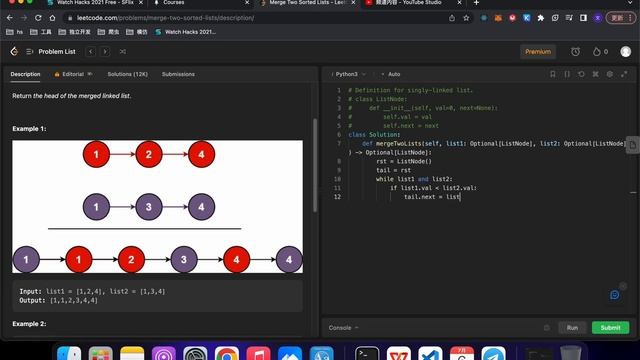The width and height of the screenshot is (640, 360).
Task: Open the Submissions tab
Action: [x=178, y=74]
